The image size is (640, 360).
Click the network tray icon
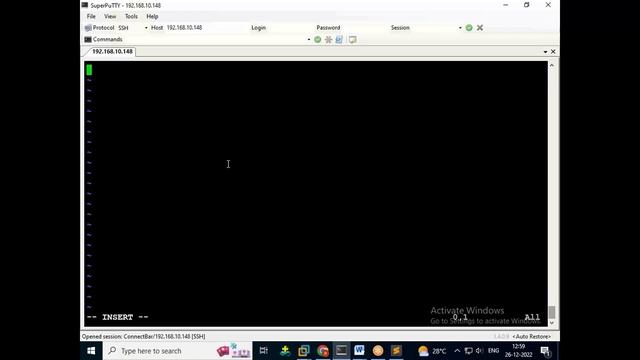469,351
